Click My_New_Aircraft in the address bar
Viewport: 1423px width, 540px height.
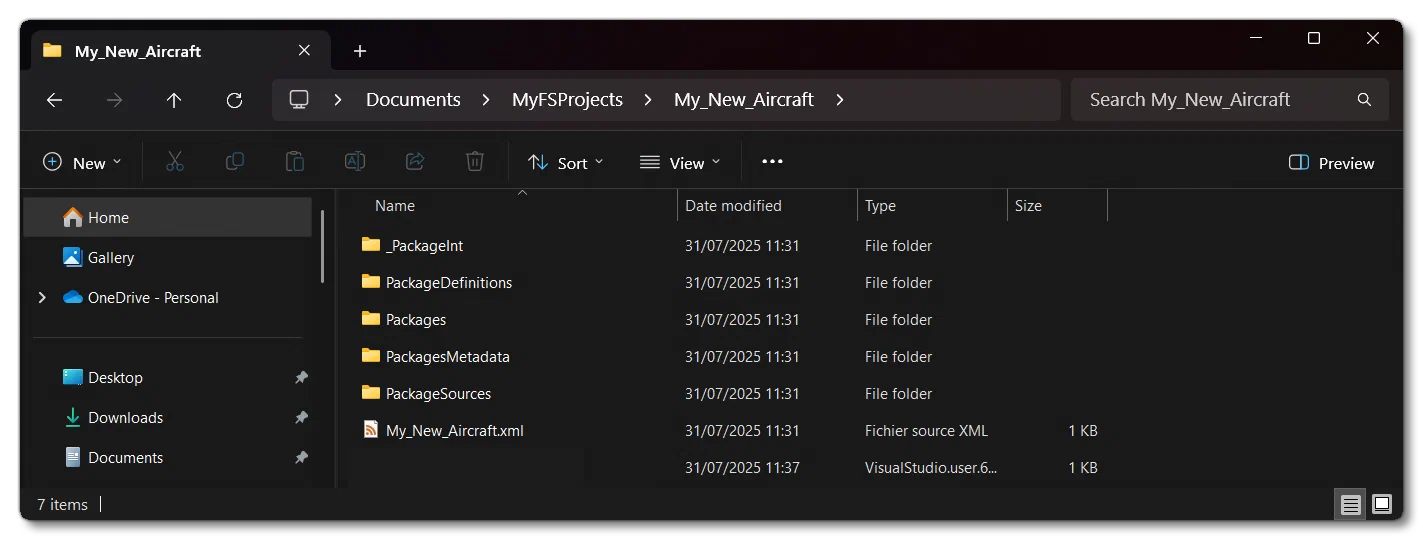point(744,100)
